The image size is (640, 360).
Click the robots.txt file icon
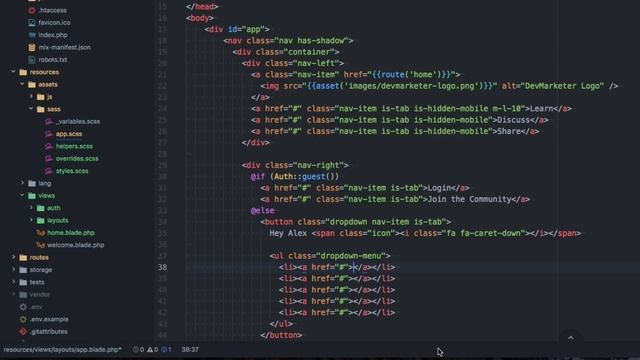point(32,60)
